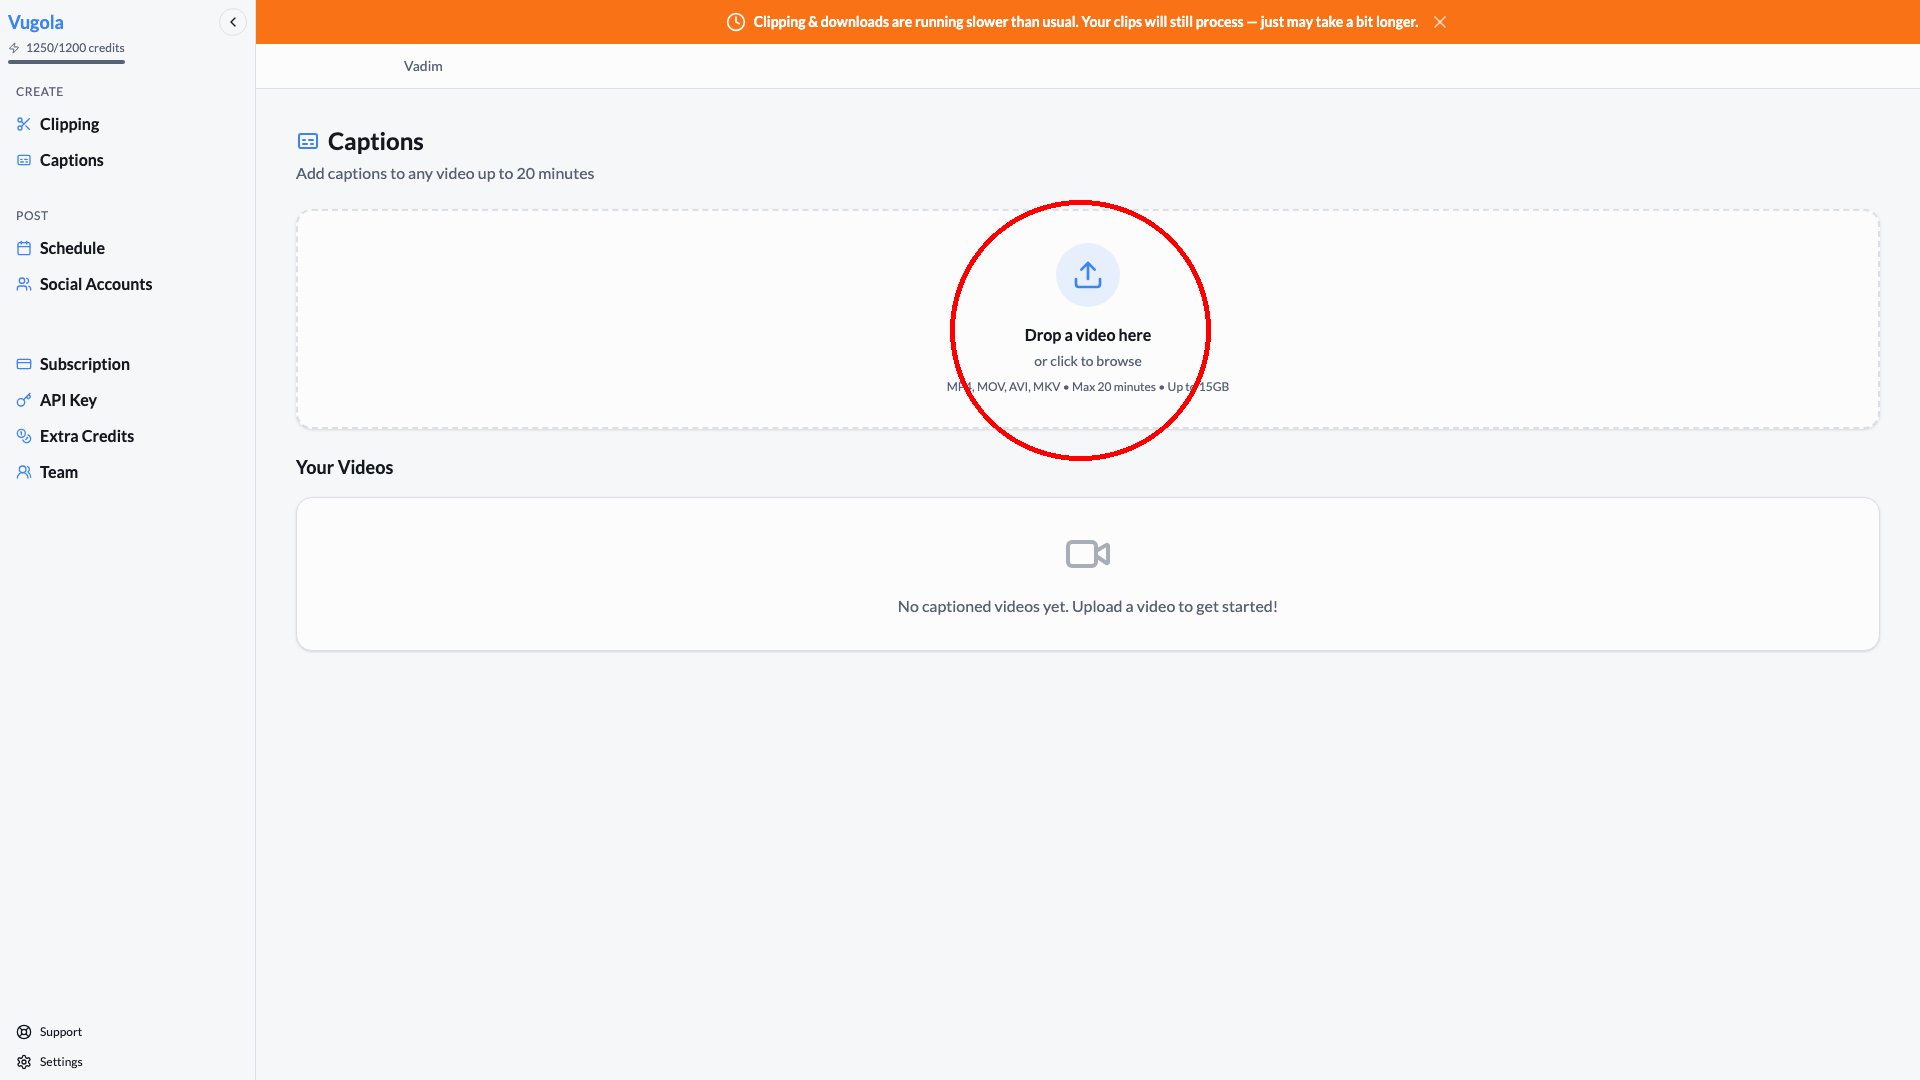This screenshot has width=1920, height=1080.
Task: Click the Extra Credits coins icon
Action: point(24,436)
